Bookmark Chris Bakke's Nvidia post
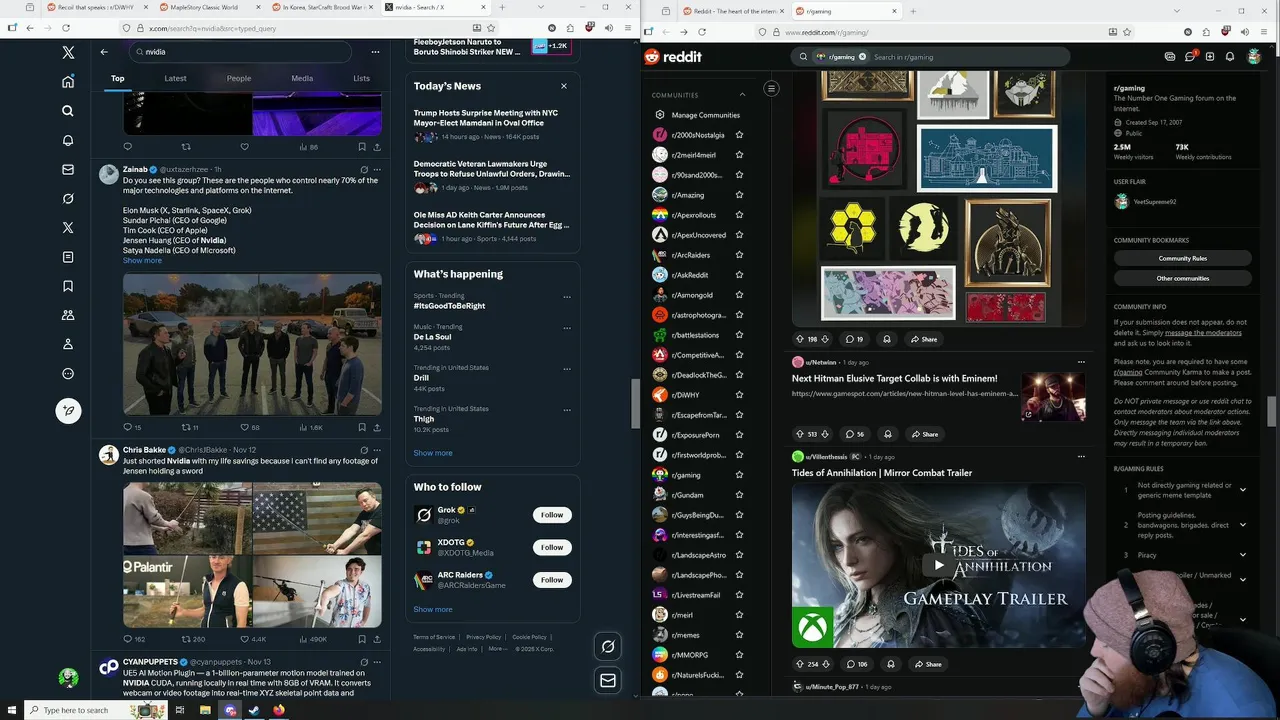1280x720 pixels. coord(362,639)
